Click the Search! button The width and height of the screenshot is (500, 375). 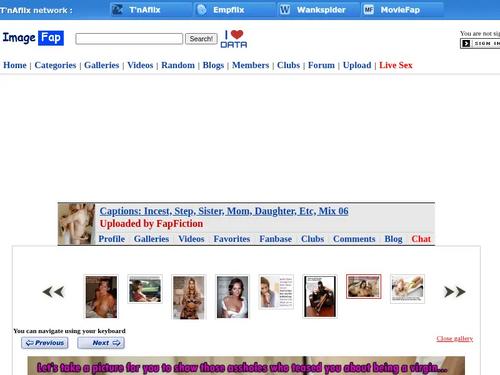click(201, 39)
